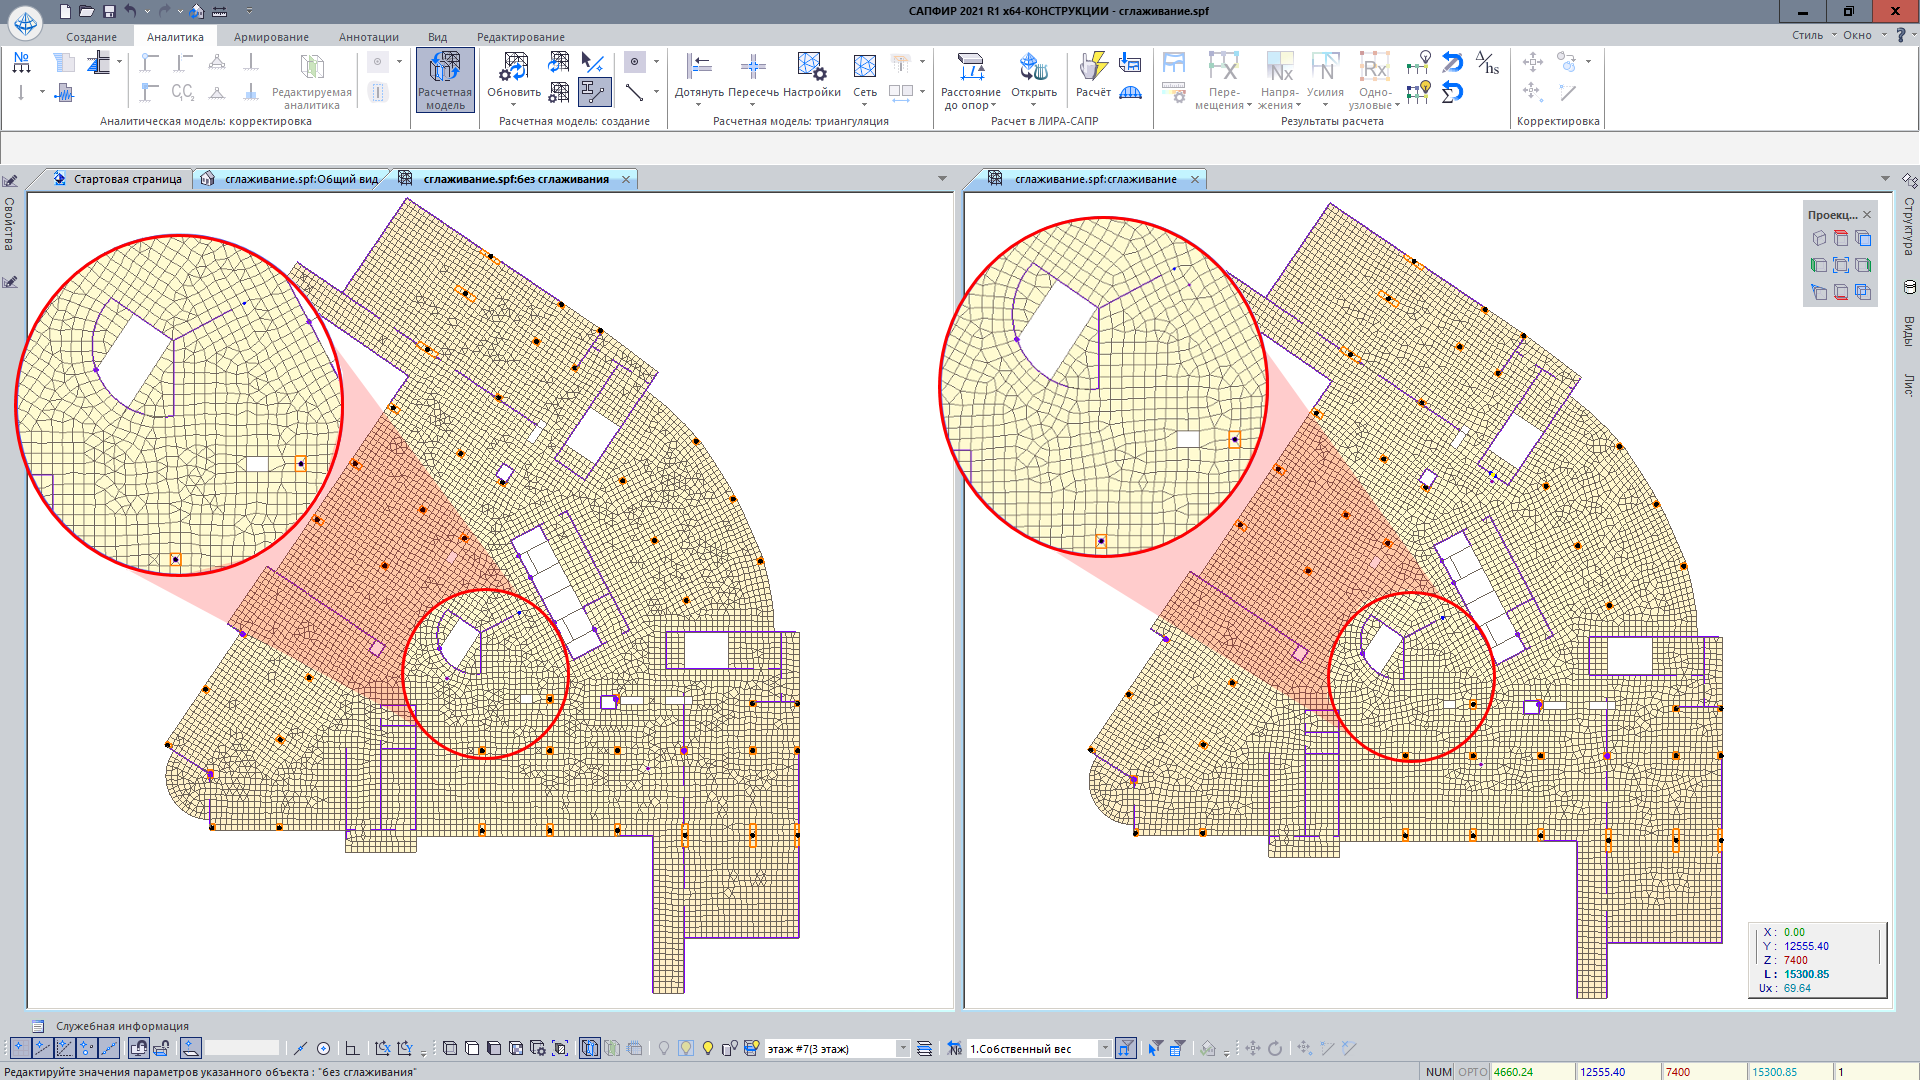
Task: Open the Стиль menu
Action: pyautogui.click(x=1807, y=35)
